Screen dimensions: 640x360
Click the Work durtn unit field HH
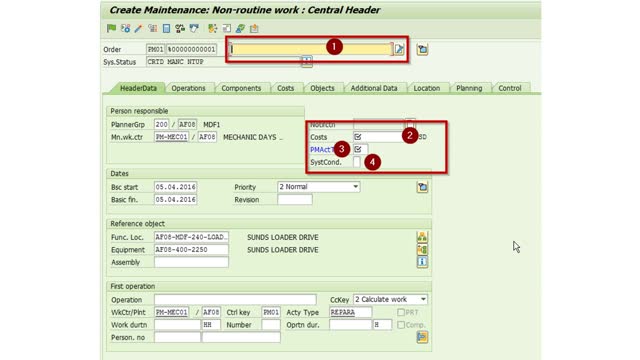(x=211, y=325)
